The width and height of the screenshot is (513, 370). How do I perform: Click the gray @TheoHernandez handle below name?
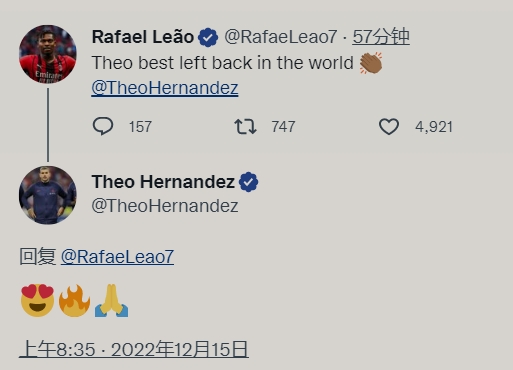pos(165,206)
